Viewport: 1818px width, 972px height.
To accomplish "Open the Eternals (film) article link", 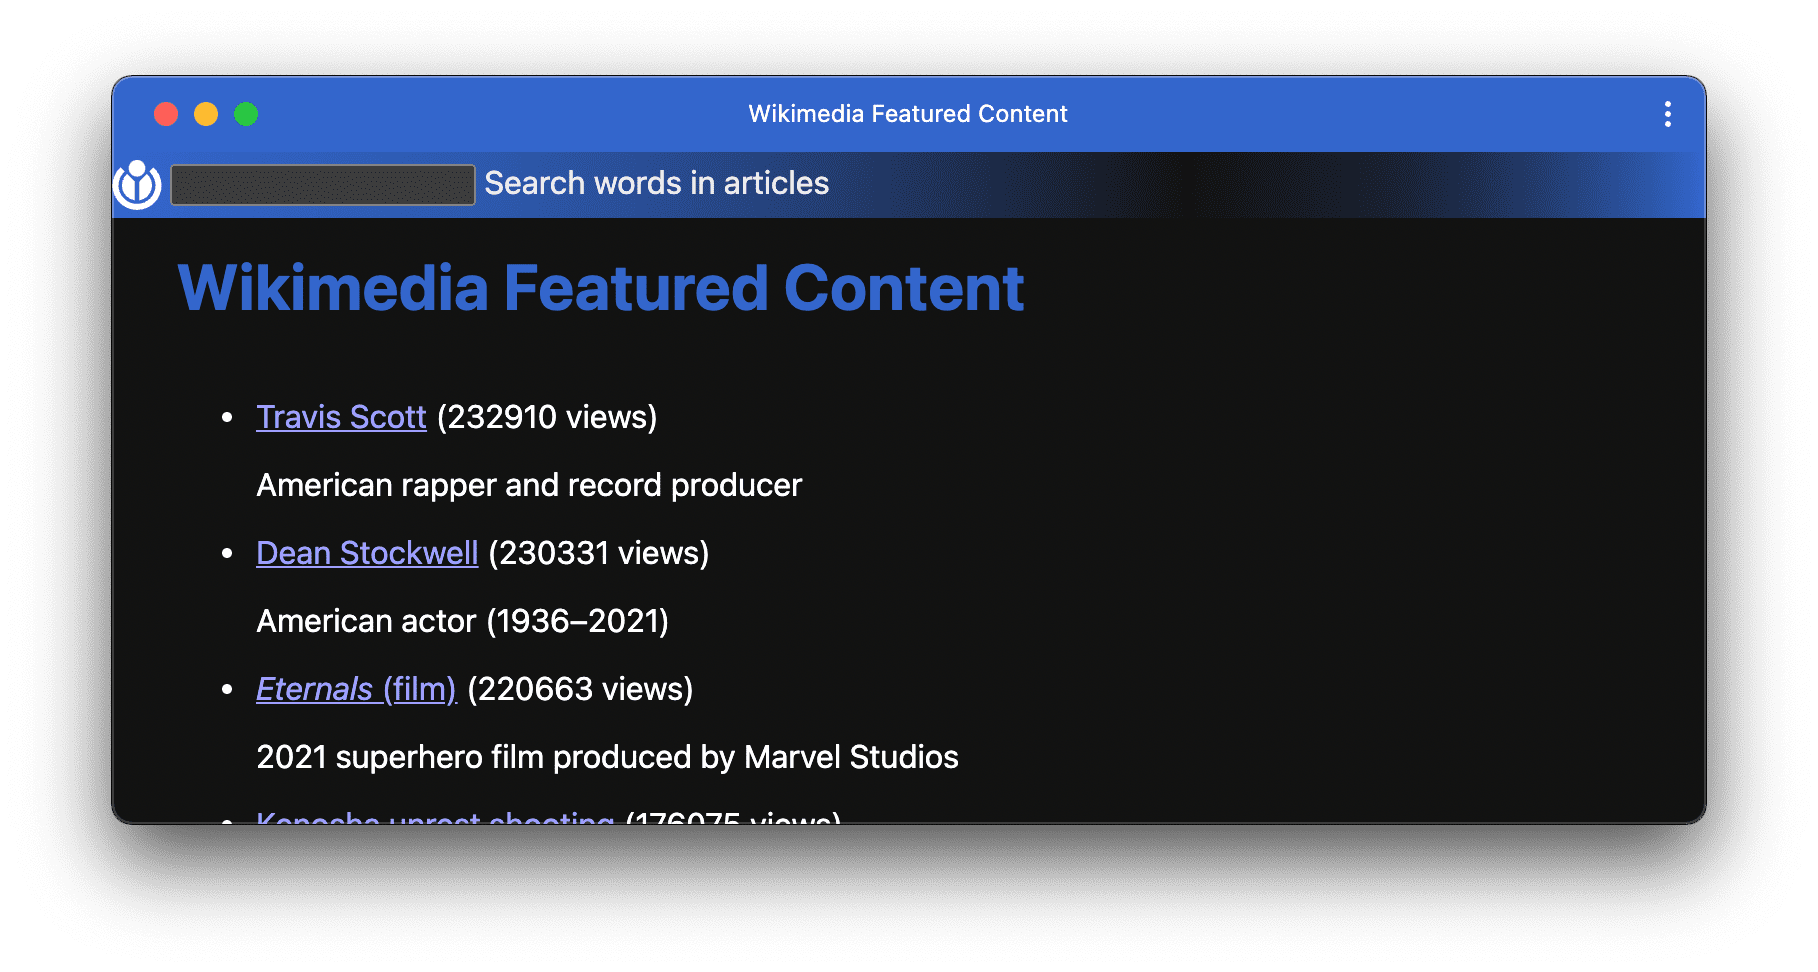I will coord(355,689).
